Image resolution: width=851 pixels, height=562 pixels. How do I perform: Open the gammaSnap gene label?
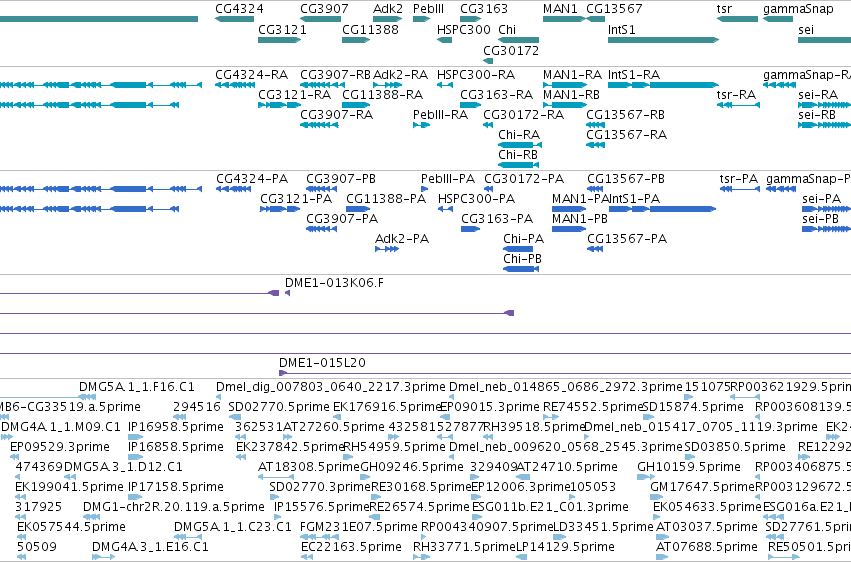(798, 9)
